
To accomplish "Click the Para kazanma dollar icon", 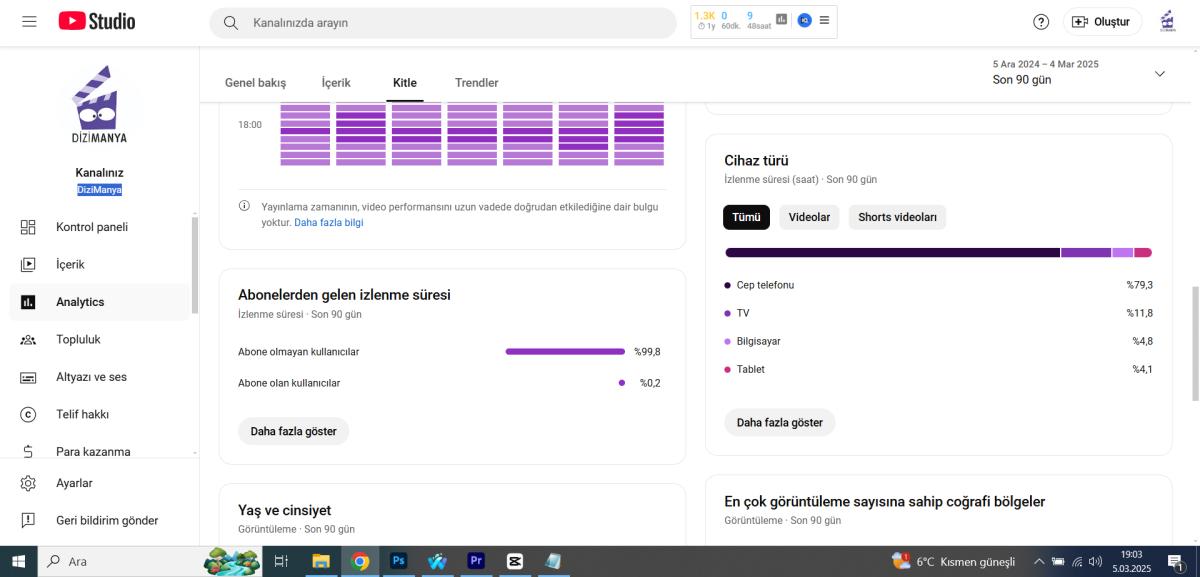I will [28, 451].
